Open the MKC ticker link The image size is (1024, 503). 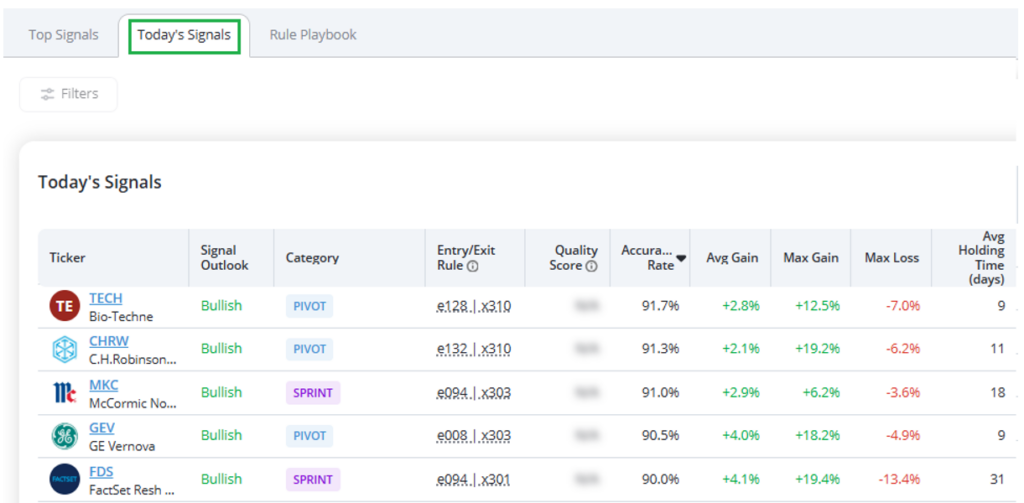coord(103,385)
